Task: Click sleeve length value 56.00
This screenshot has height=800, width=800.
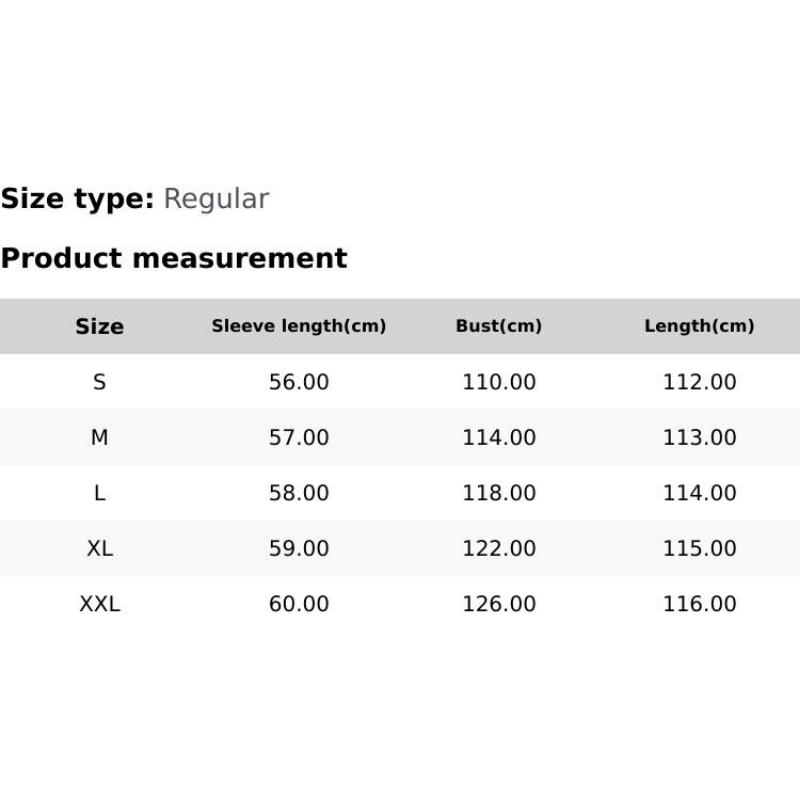Action: tap(299, 382)
